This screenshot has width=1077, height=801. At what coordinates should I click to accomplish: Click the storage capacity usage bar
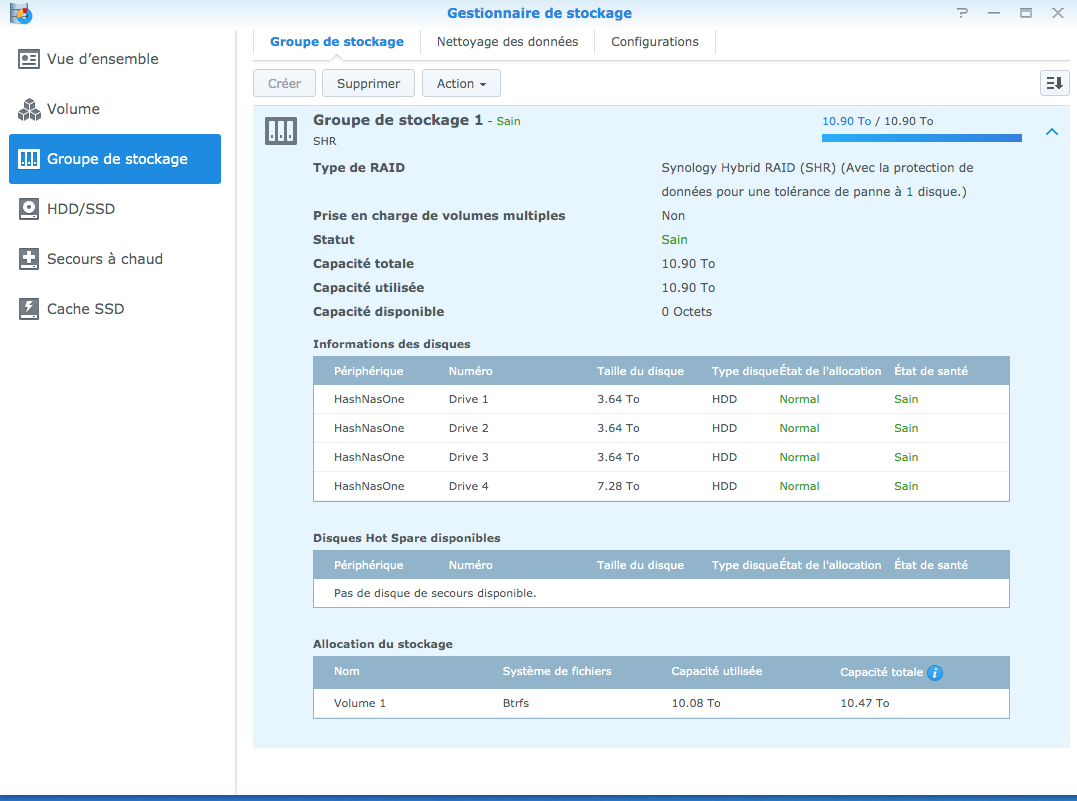[x=921, y=138]
